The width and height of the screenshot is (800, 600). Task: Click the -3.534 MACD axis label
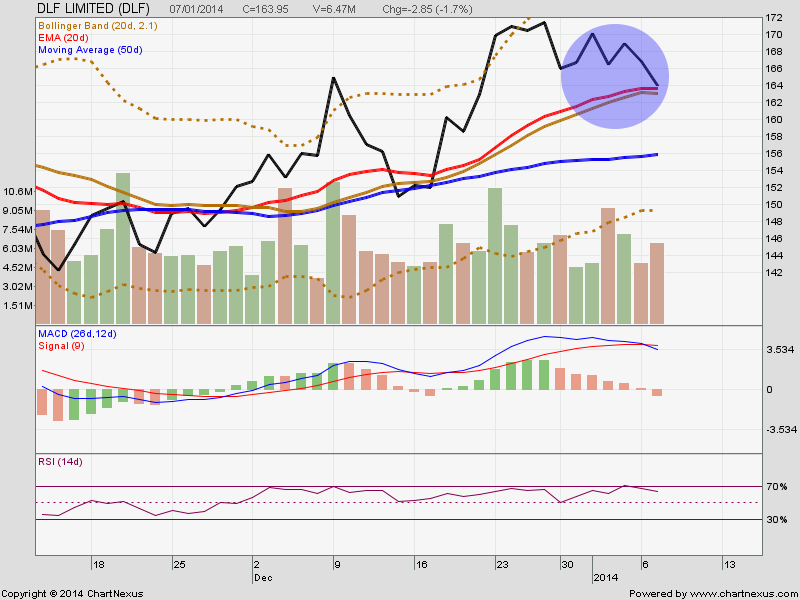pyautogui.click(x=781, y=430)
